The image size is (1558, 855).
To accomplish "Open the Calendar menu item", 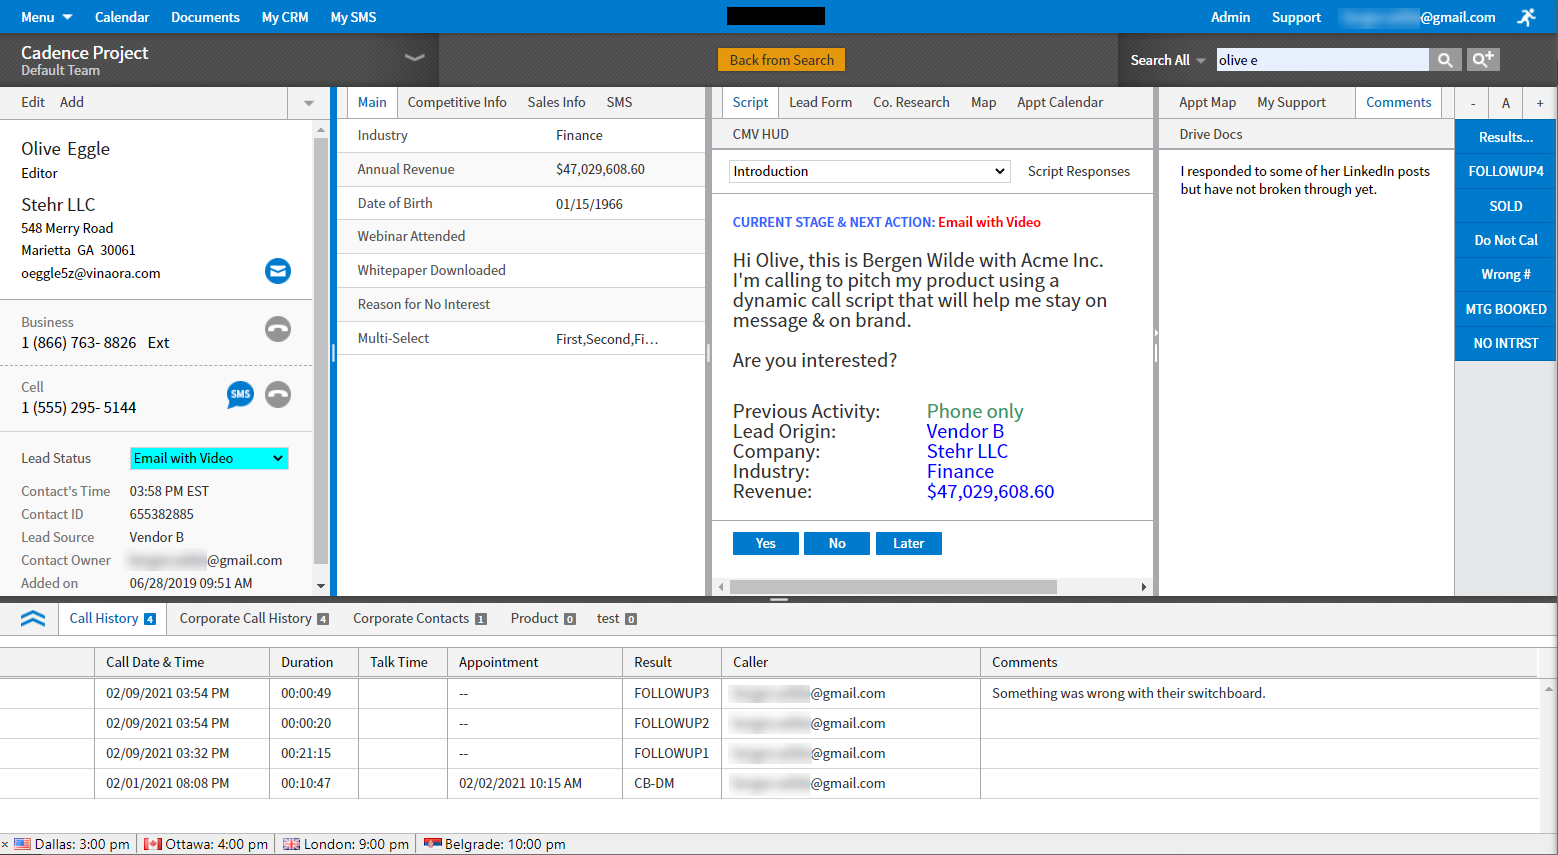I will click(x=122, y=17).
